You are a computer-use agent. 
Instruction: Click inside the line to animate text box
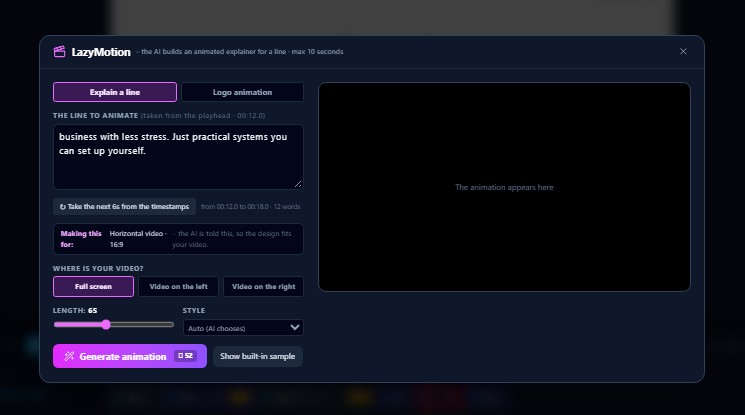click(x=178, y=157)
